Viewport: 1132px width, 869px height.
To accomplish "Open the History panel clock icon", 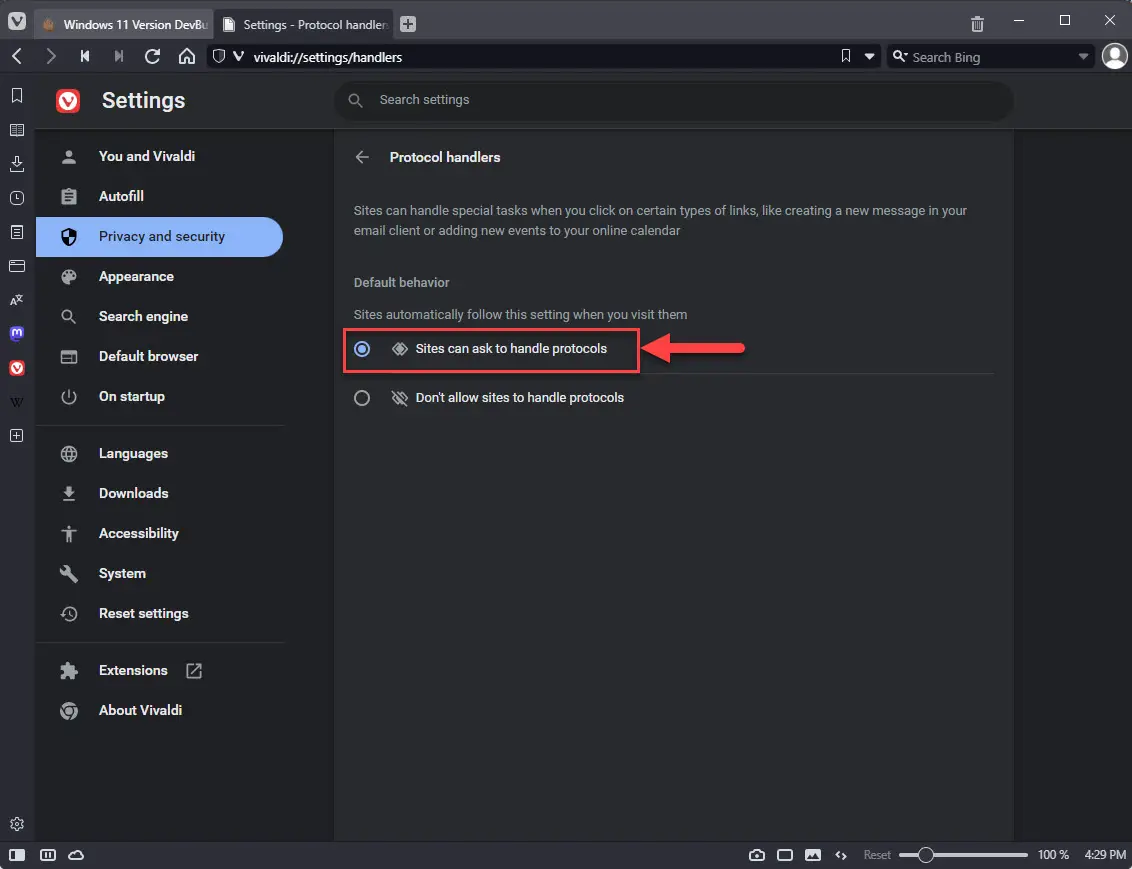I will coord(17,198).
